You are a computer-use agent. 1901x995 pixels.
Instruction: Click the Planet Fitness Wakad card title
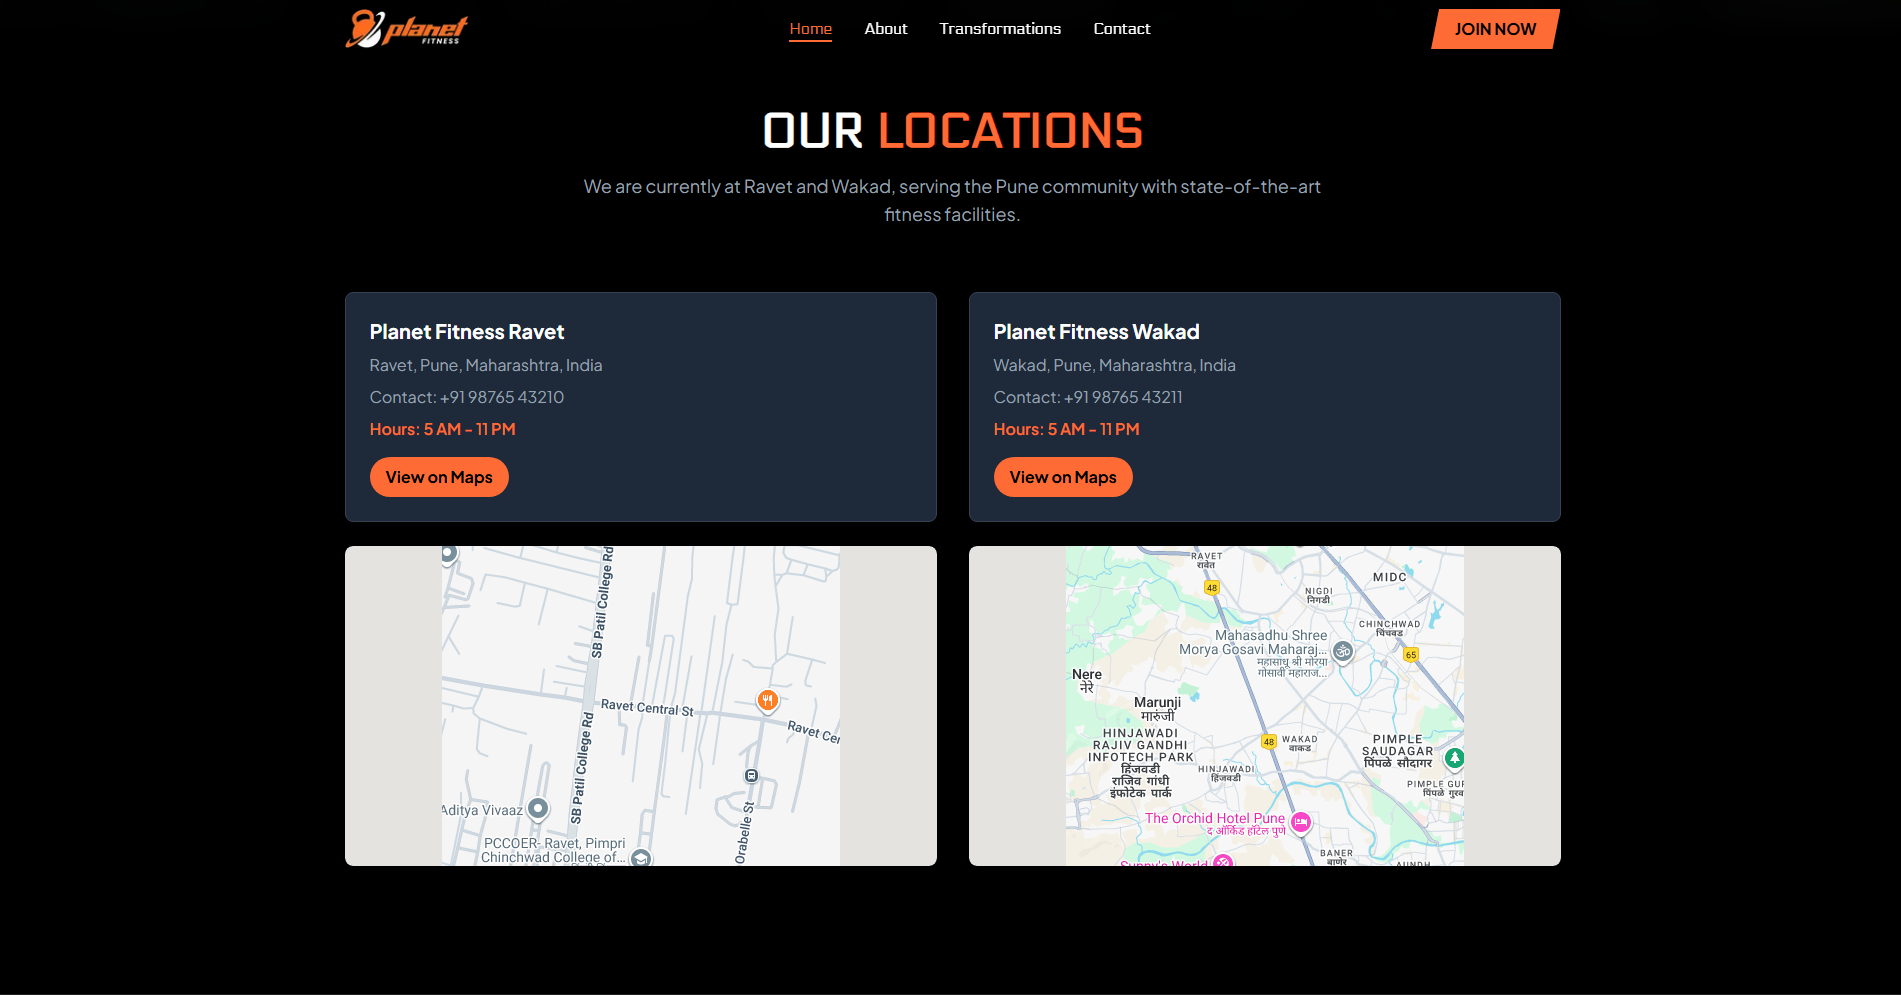click(x=1096, y=332)
